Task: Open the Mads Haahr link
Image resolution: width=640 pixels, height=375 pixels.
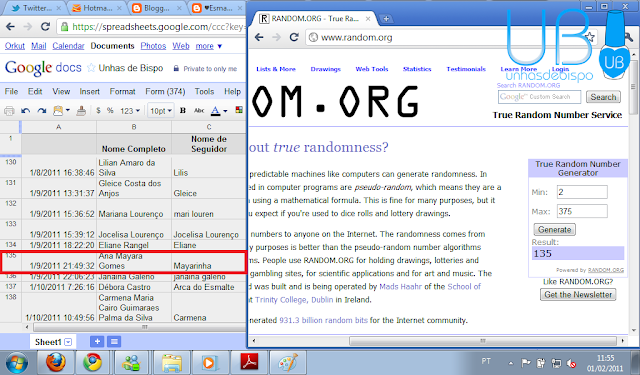Action: [x=400, y=286]
